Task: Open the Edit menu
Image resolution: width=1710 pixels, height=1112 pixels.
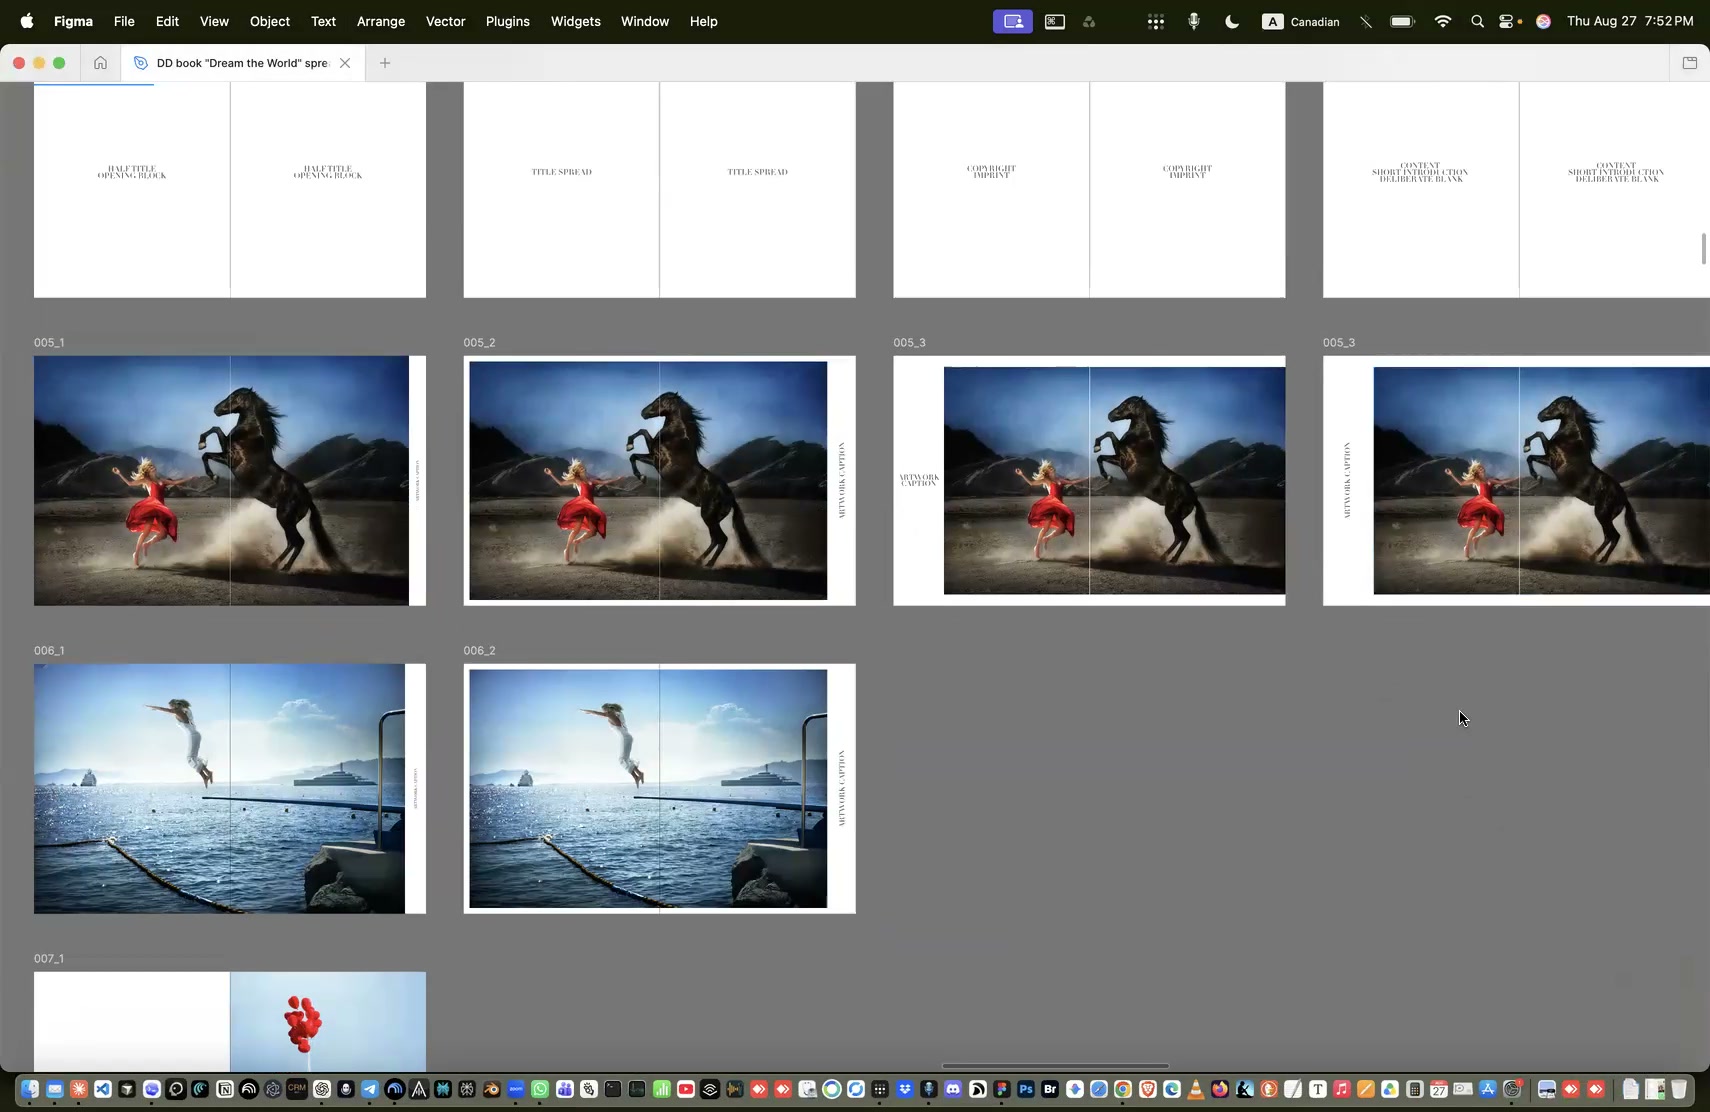Action: 167,21
